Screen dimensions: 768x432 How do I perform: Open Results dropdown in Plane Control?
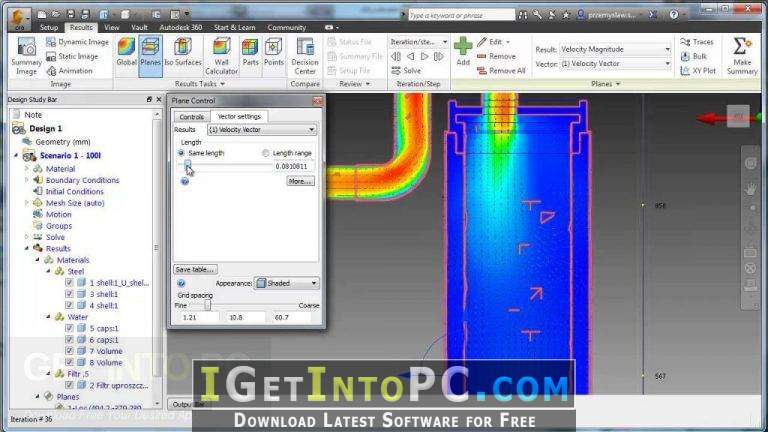click(x=262, y=130)
